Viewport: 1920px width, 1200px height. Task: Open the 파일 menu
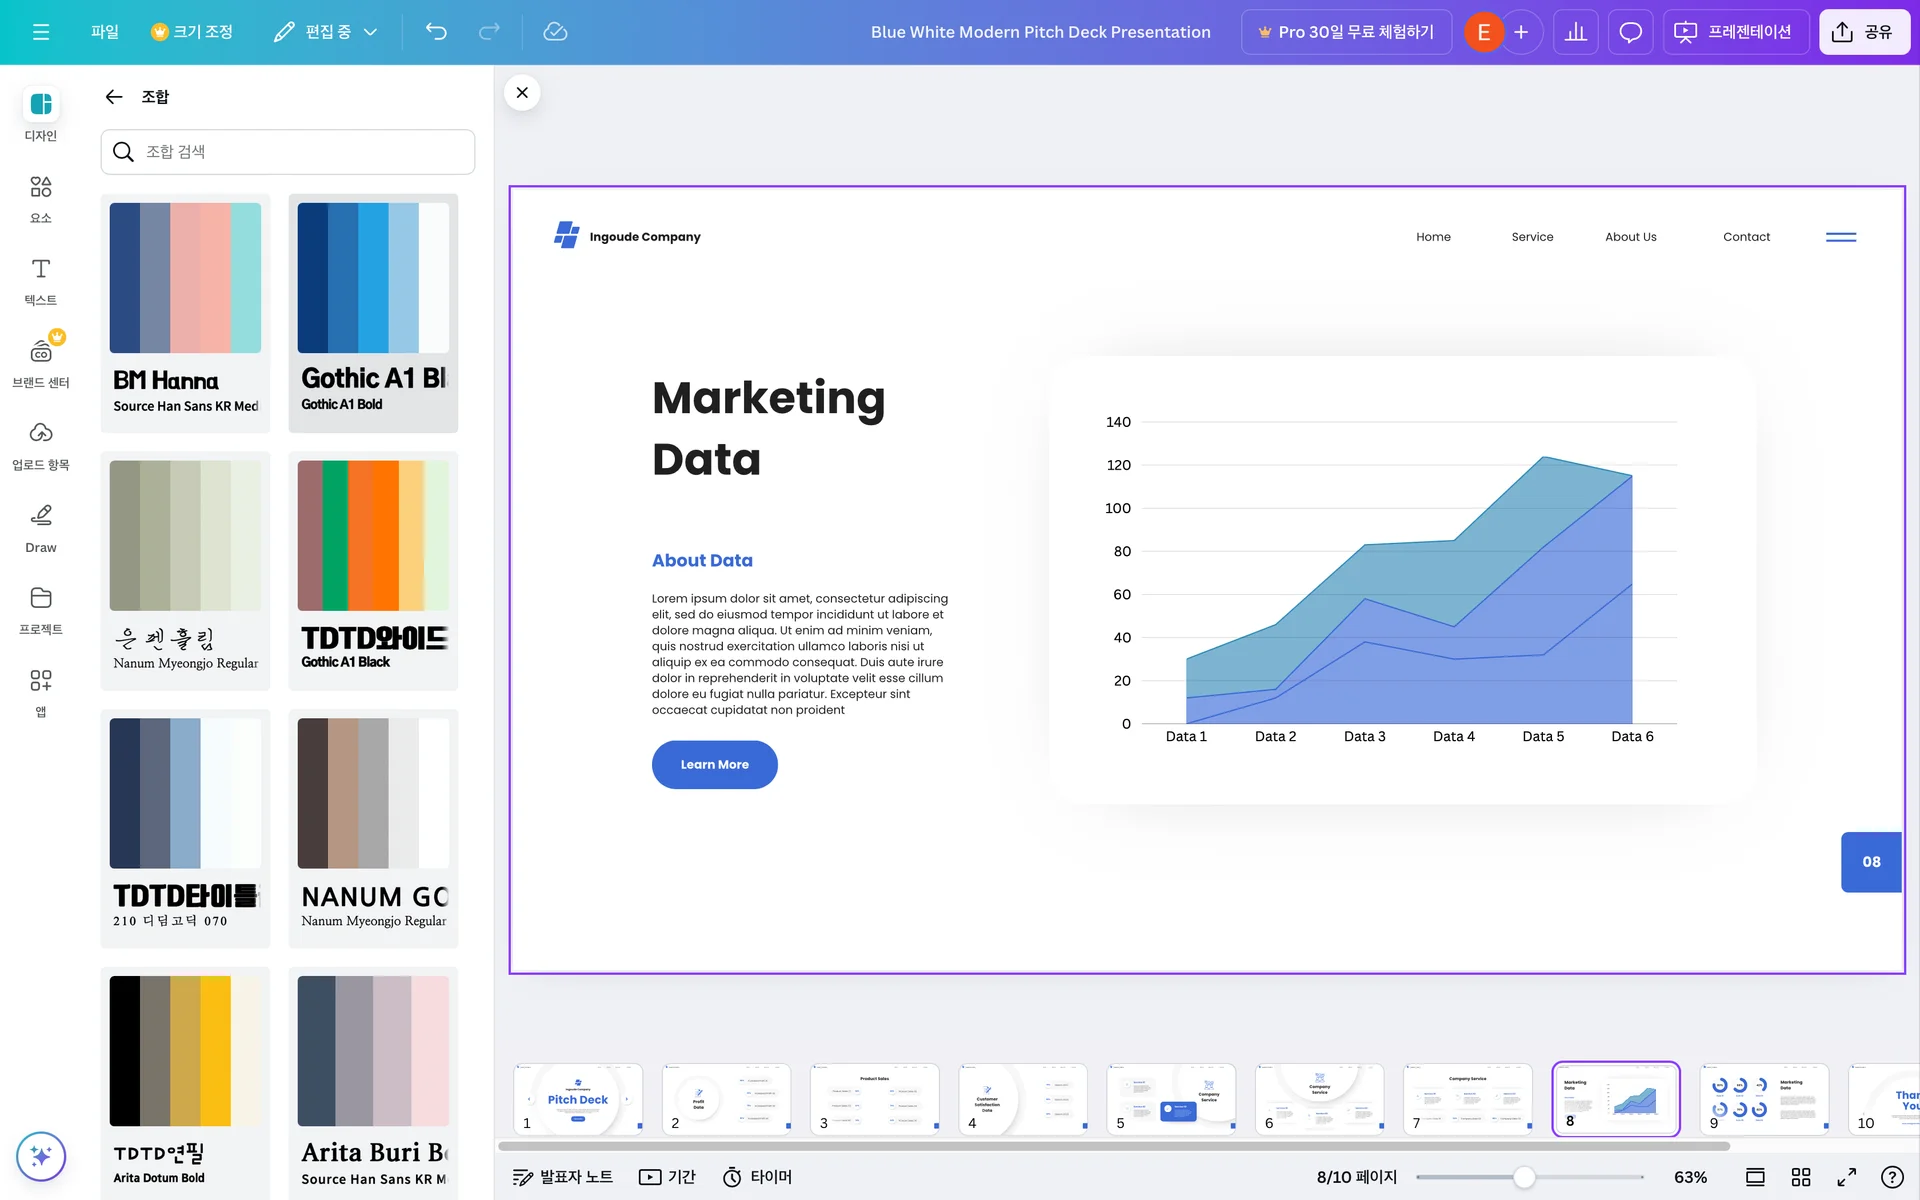point(104,32)
